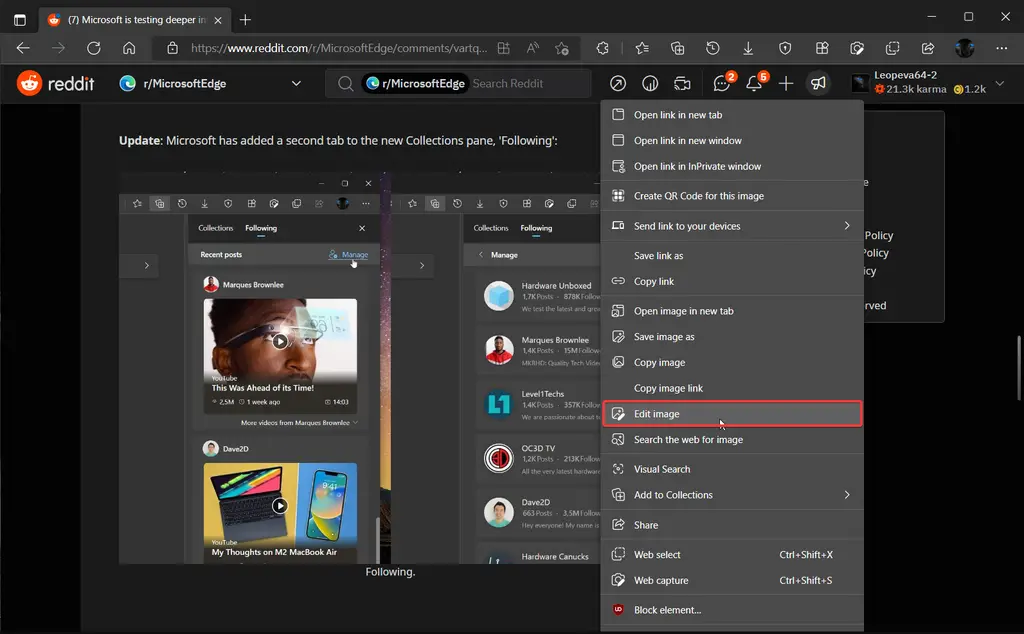Image resolution: width=1024 pixels, height=634 pixels.
Task: Open the Edge History toolbar icon
Action: click(x=712, y=48)
